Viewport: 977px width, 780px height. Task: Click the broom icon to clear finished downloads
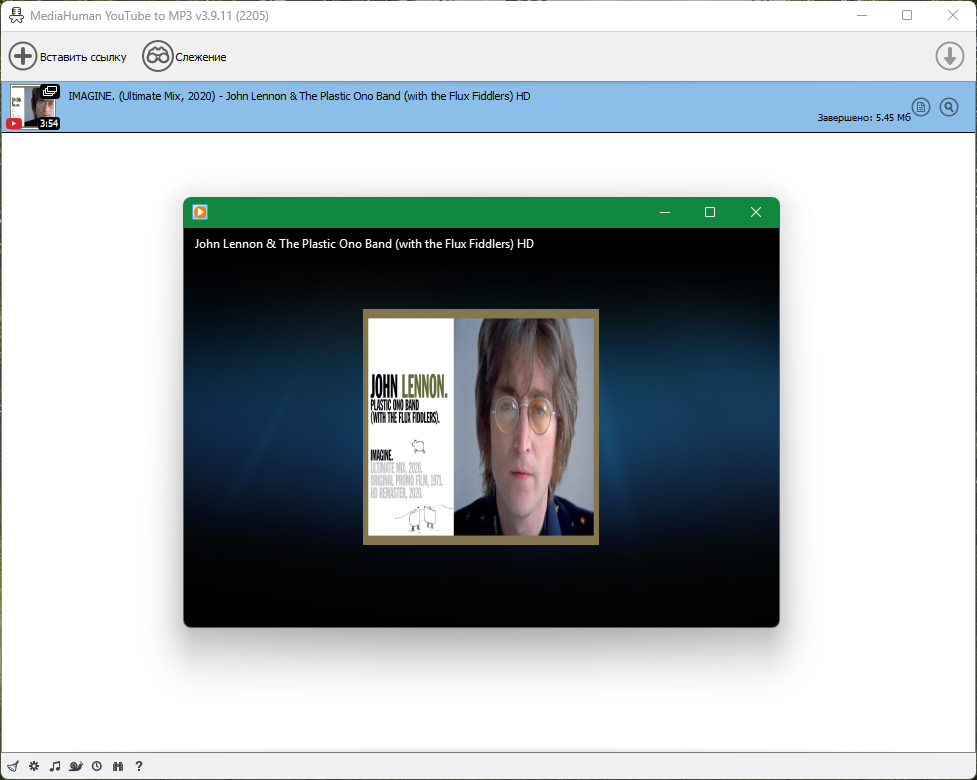(x=13, y=766)
